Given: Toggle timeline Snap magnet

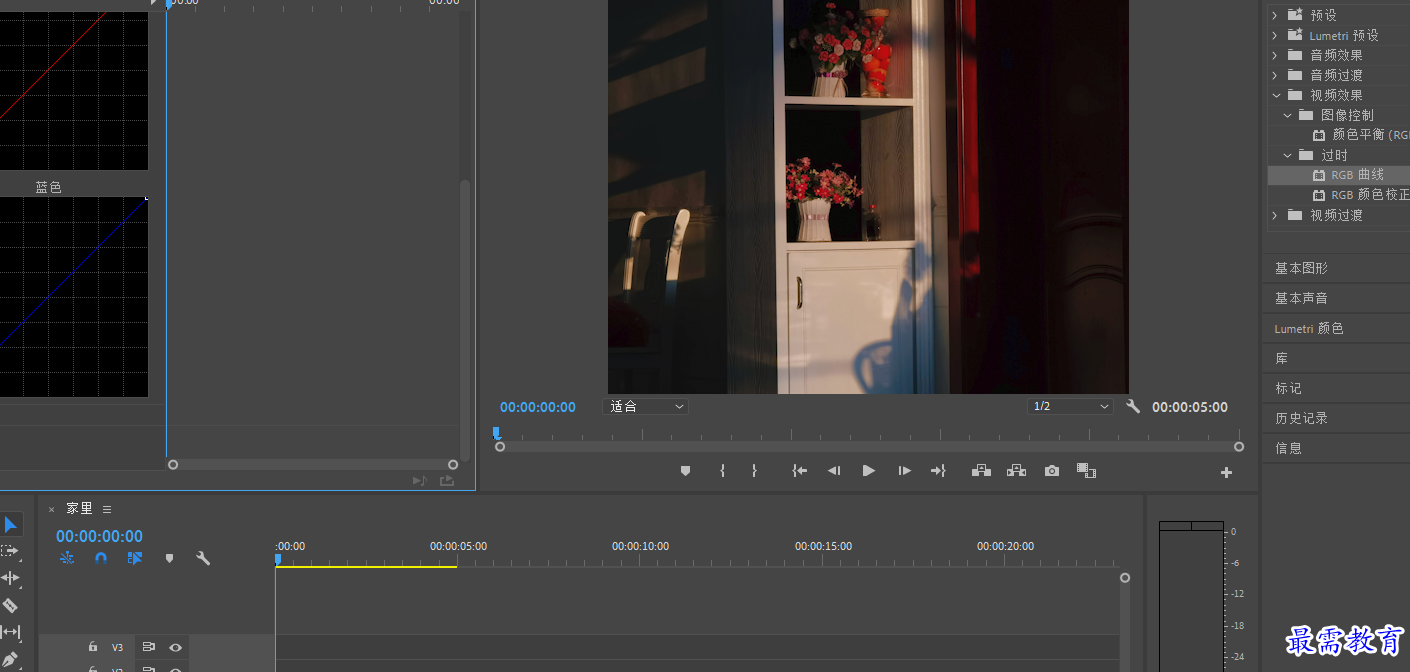Looking at the screenshot, I should tap(101, 558).
